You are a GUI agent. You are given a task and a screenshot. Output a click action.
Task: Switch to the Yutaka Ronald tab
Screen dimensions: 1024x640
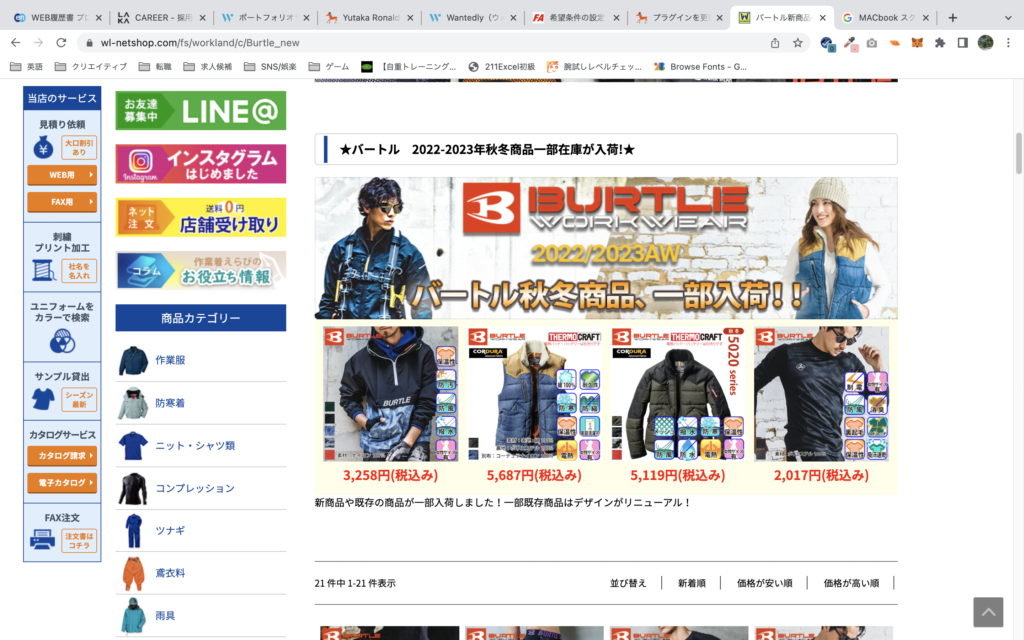point(369,18)
